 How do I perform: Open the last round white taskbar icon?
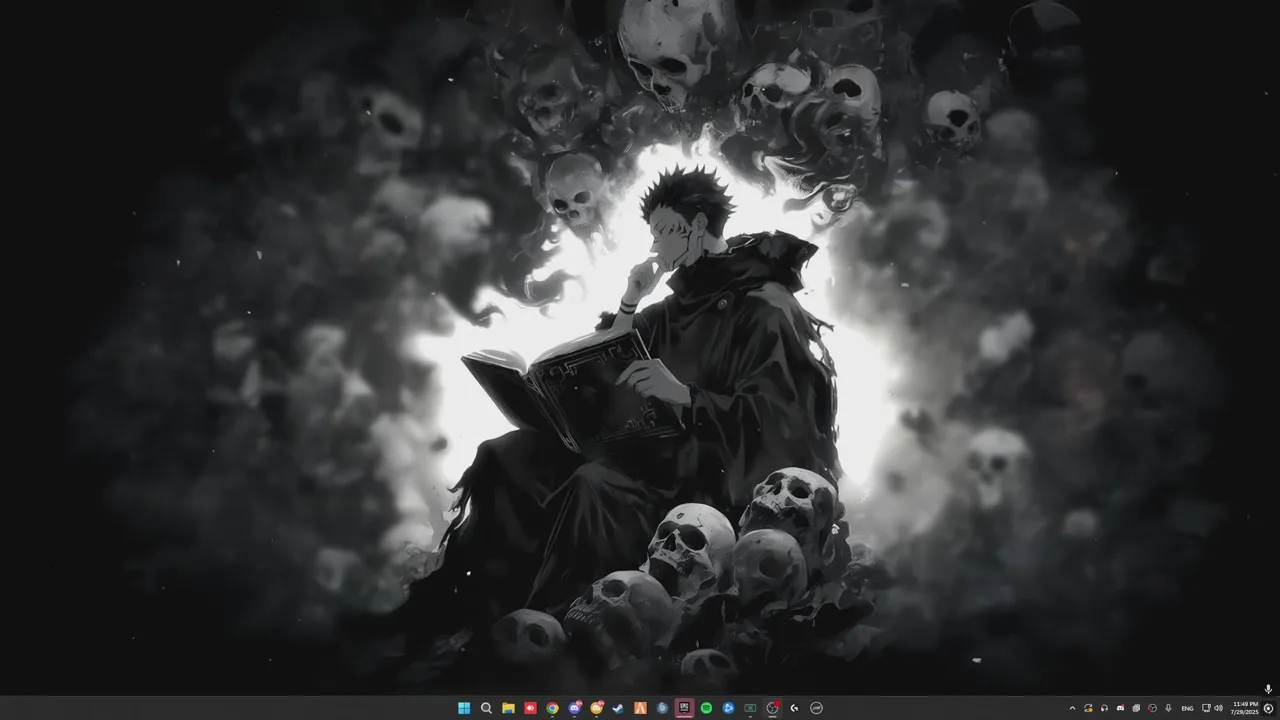coord(816,708)
